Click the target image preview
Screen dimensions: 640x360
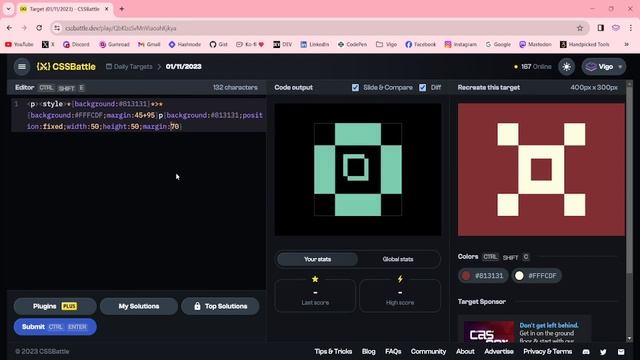[541, 169]
